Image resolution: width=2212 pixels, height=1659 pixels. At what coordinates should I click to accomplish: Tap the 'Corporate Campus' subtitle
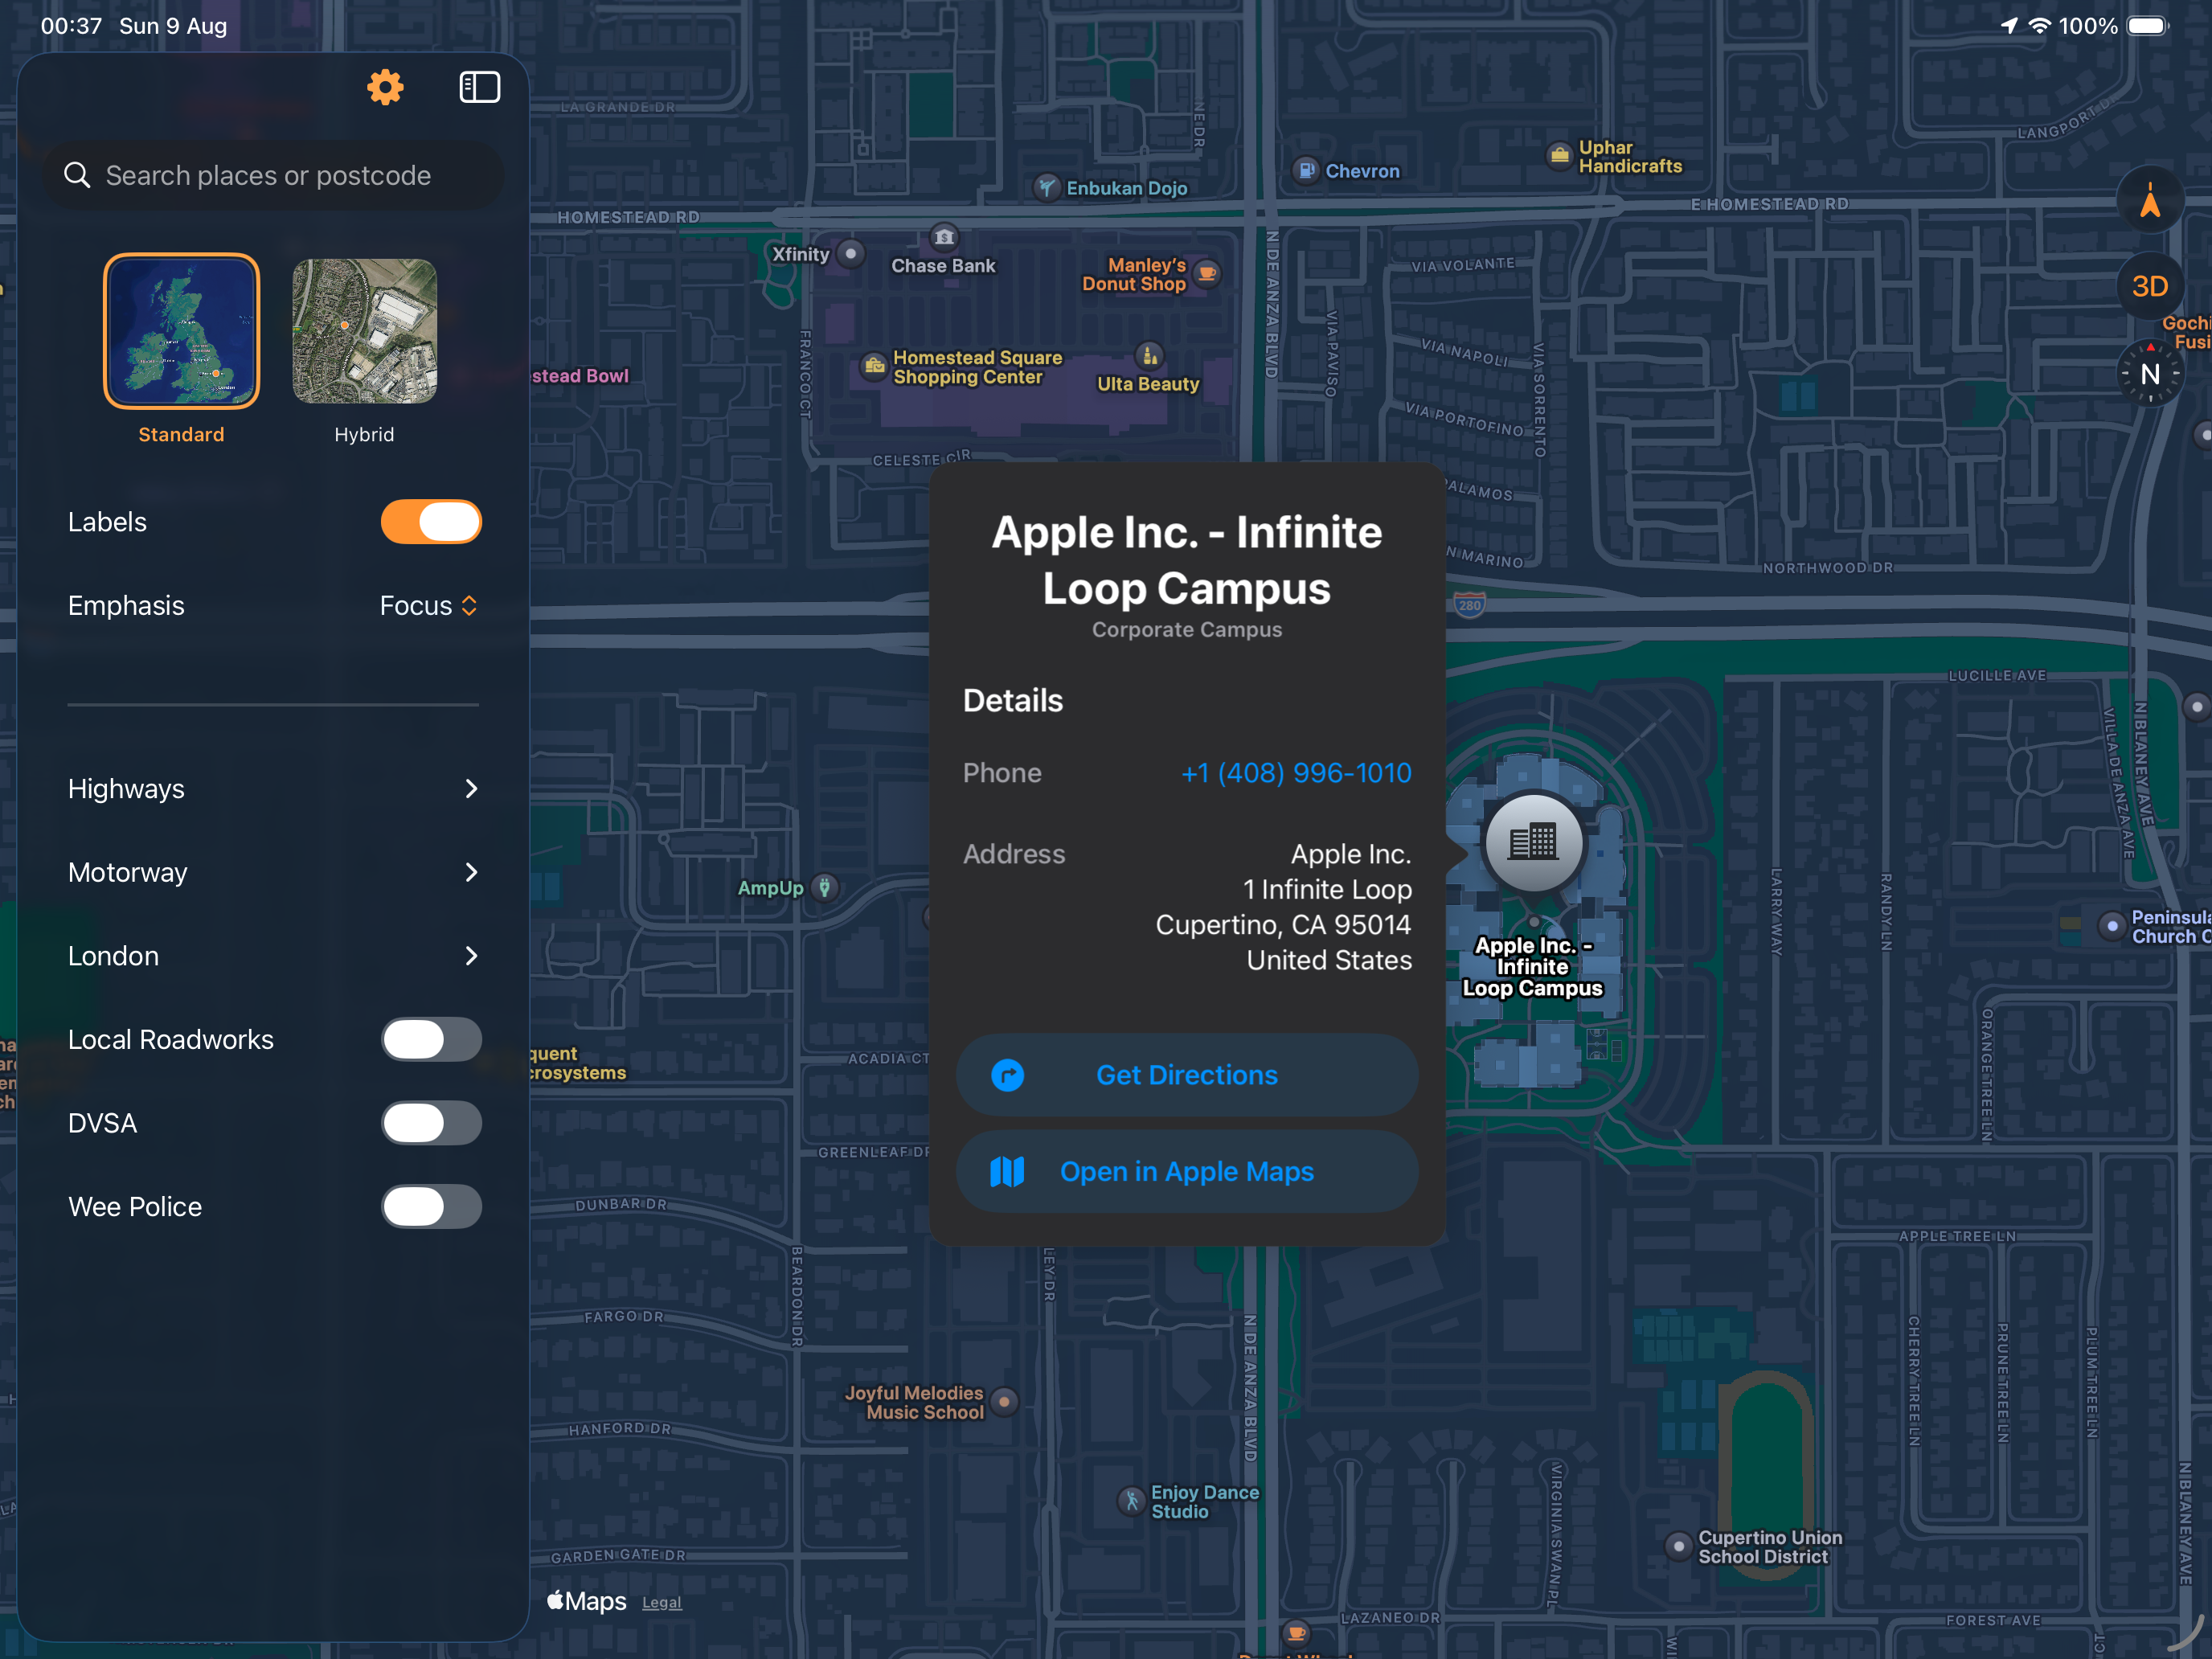tap(1187, 629)
